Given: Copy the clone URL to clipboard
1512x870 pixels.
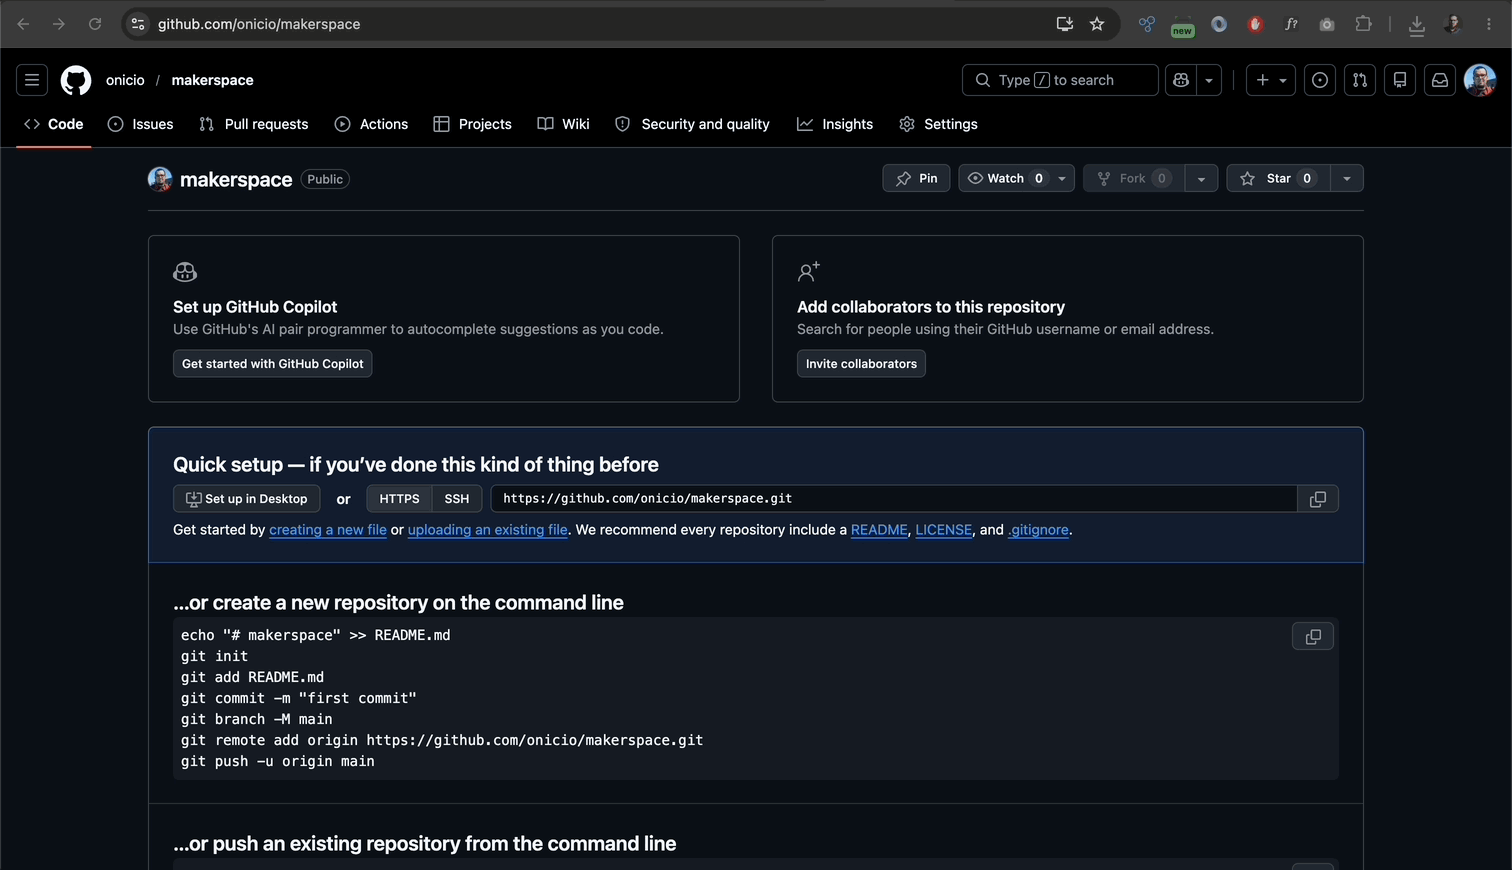Looking at the screenshot, I should coord(1318,499).
